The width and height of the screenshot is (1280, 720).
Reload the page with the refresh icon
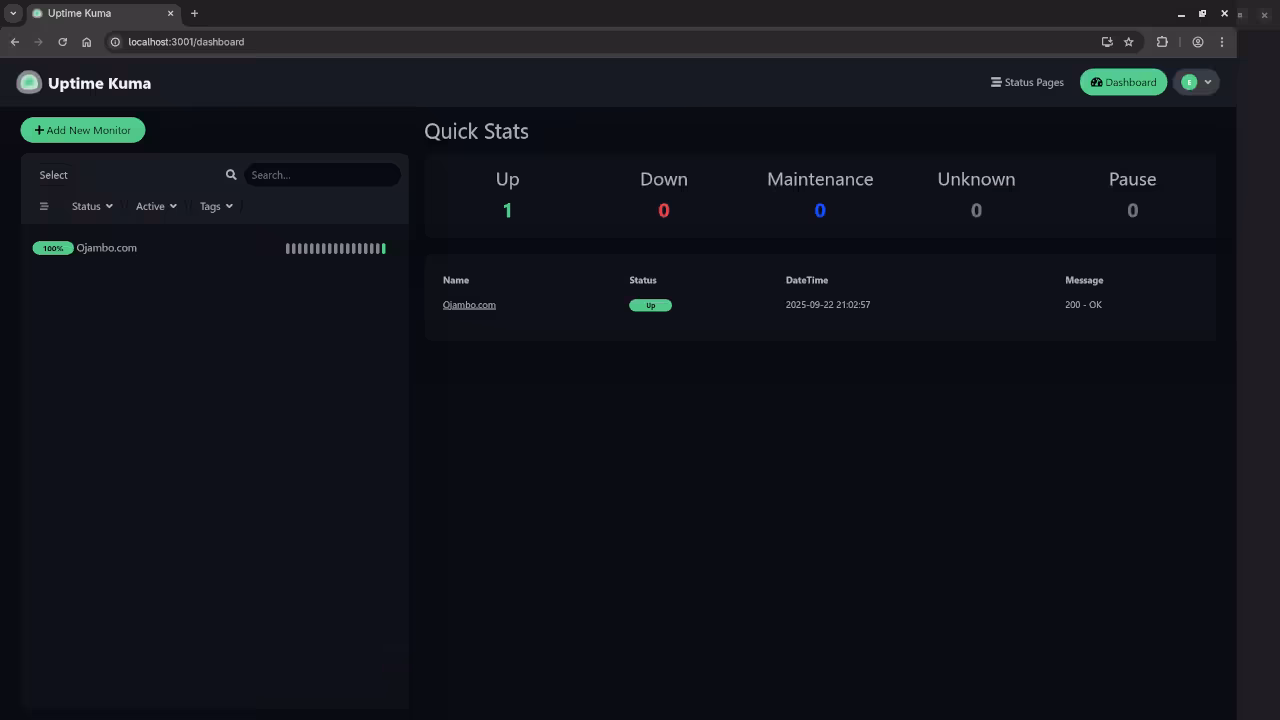point(63,42)
